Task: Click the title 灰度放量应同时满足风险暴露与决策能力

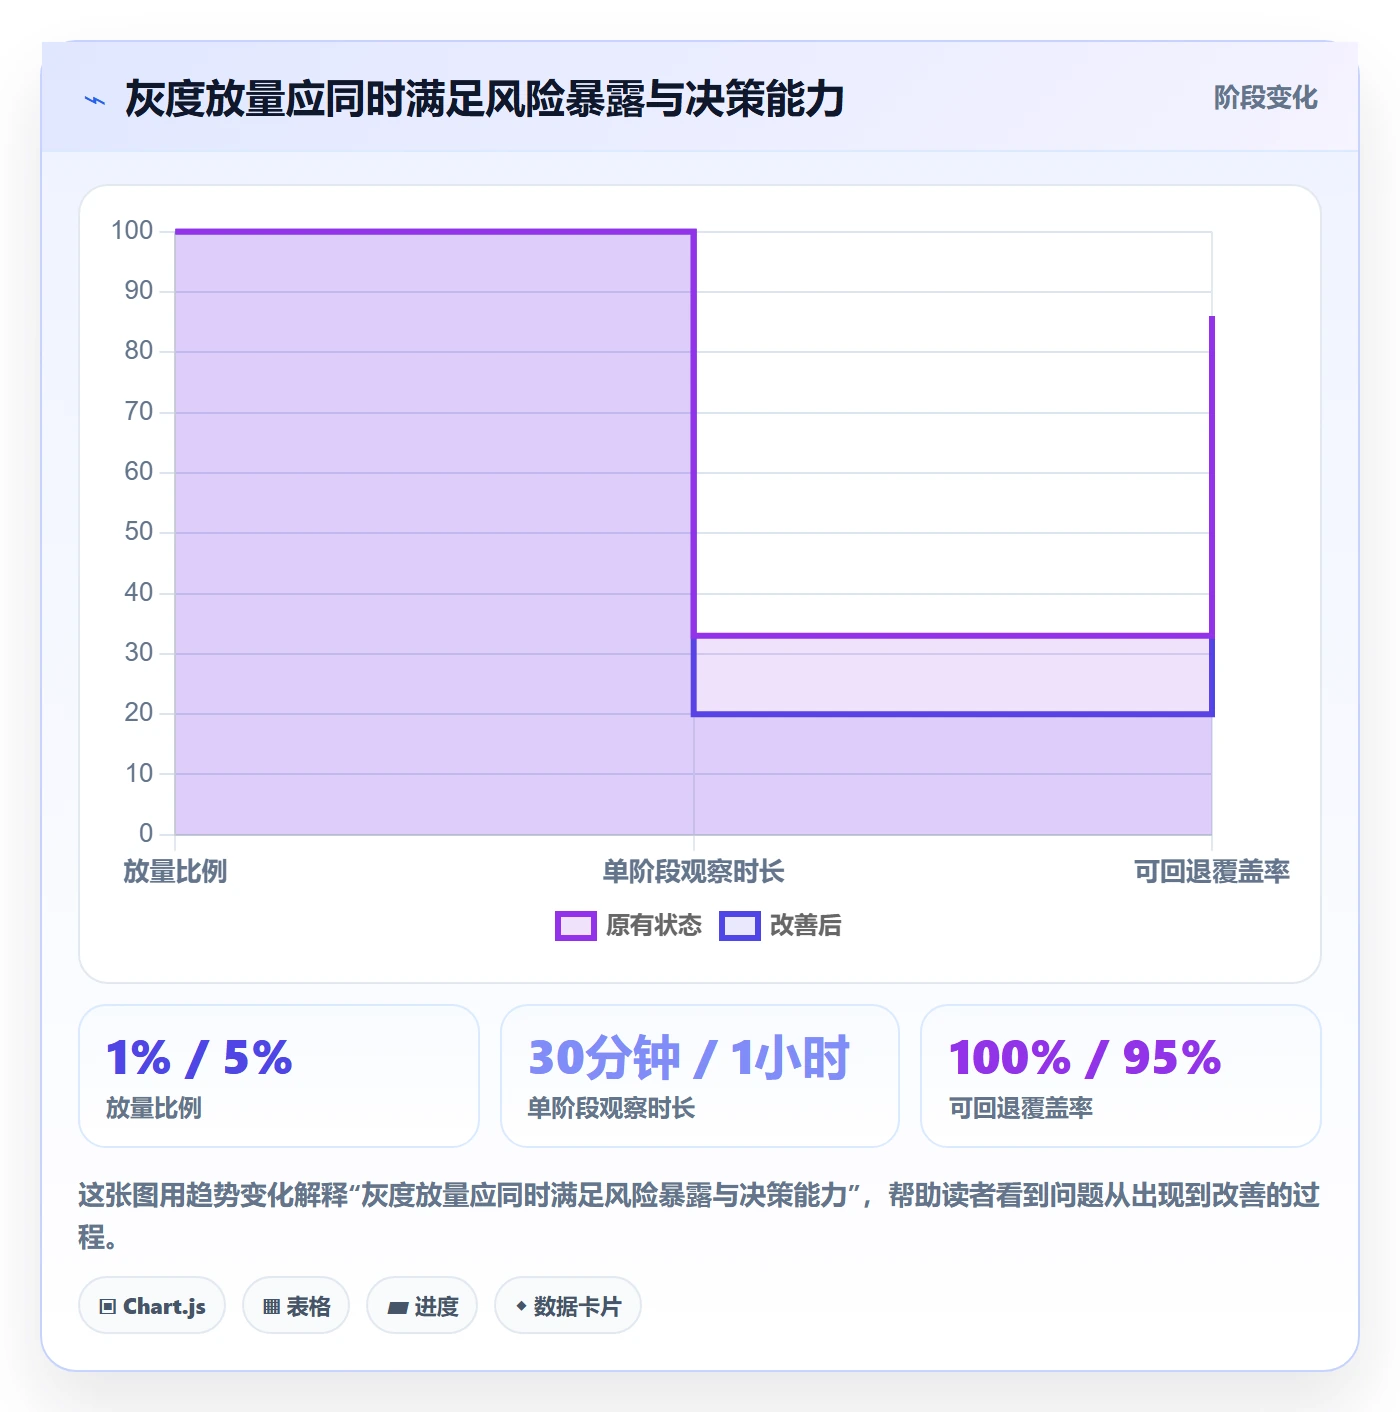Action: tap(485, 99)
